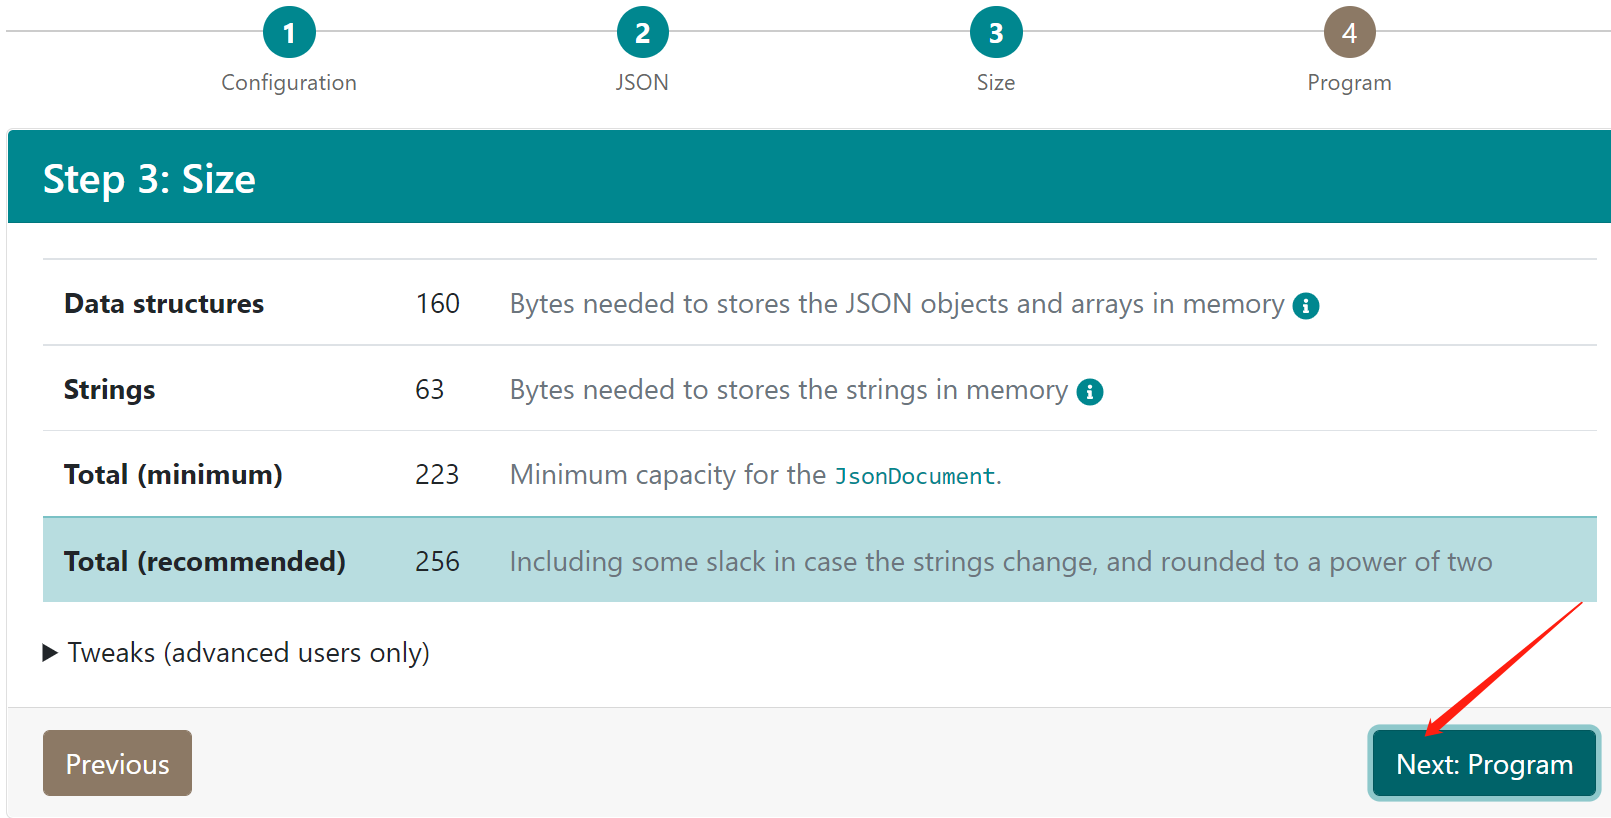1611x818 pixels.
Task: Click the Step 3: Size header banner
Action: tap(400, 177)
